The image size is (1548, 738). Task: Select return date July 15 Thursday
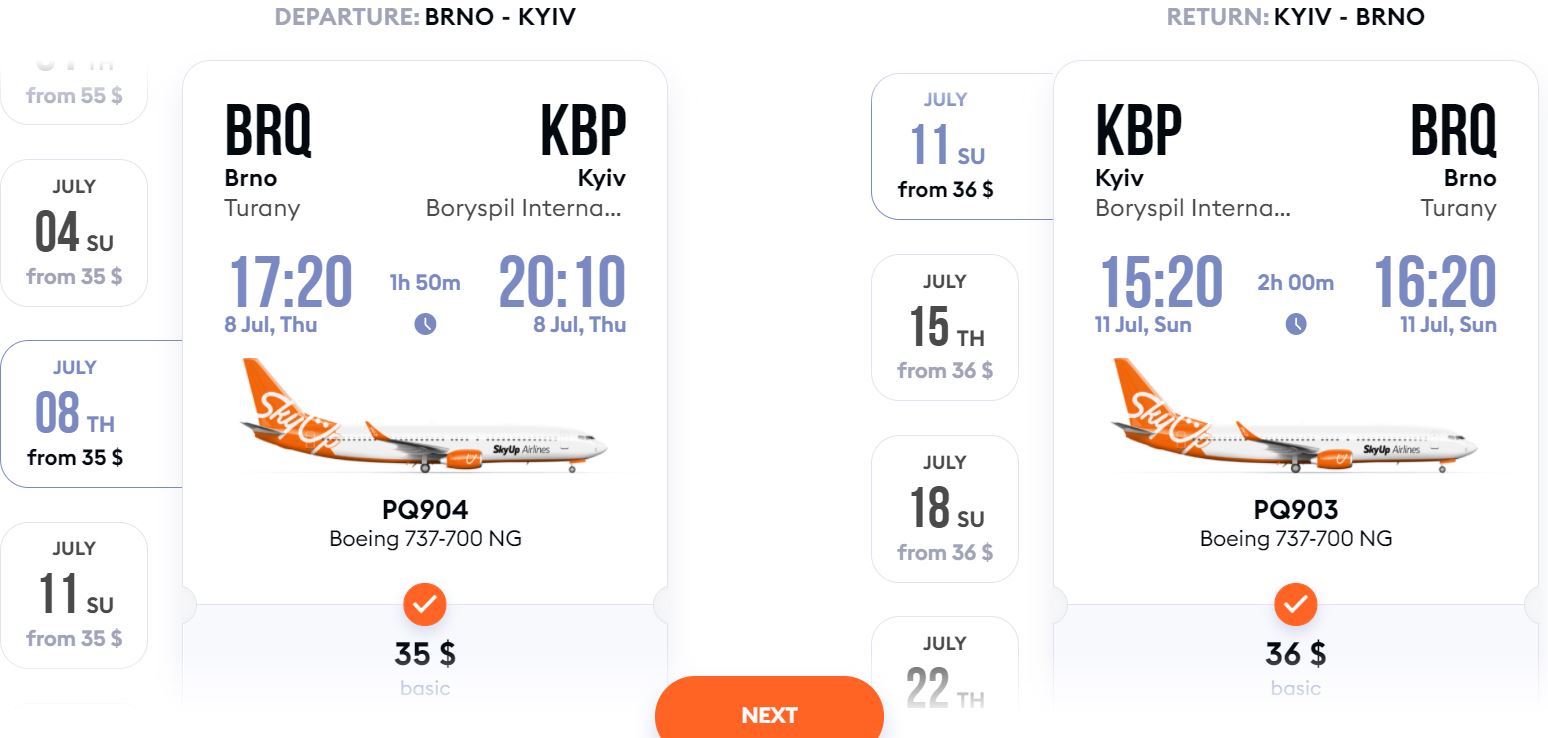click(945, 327)
